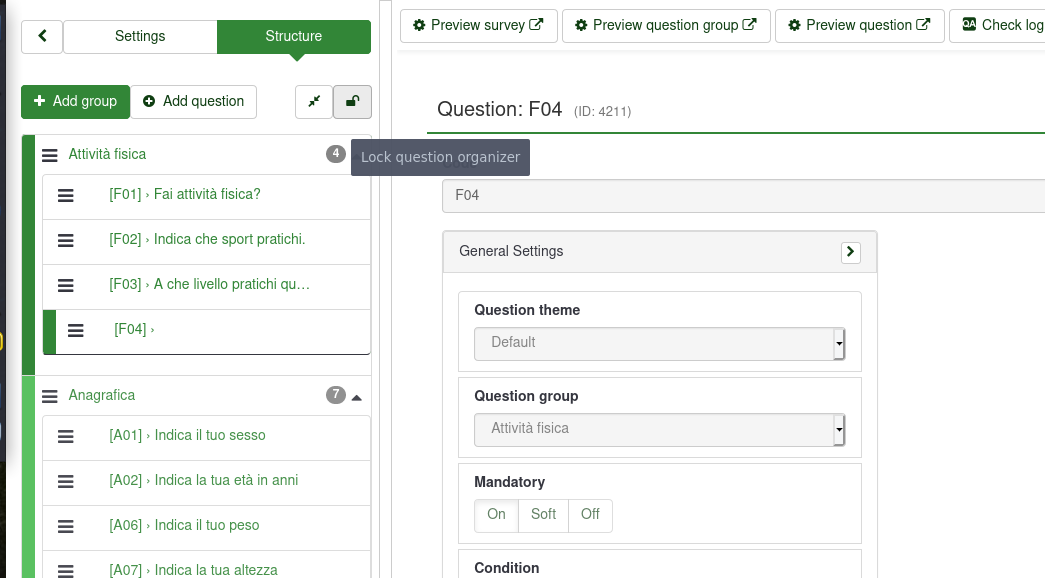Click the lock question organizer icon

352,101
